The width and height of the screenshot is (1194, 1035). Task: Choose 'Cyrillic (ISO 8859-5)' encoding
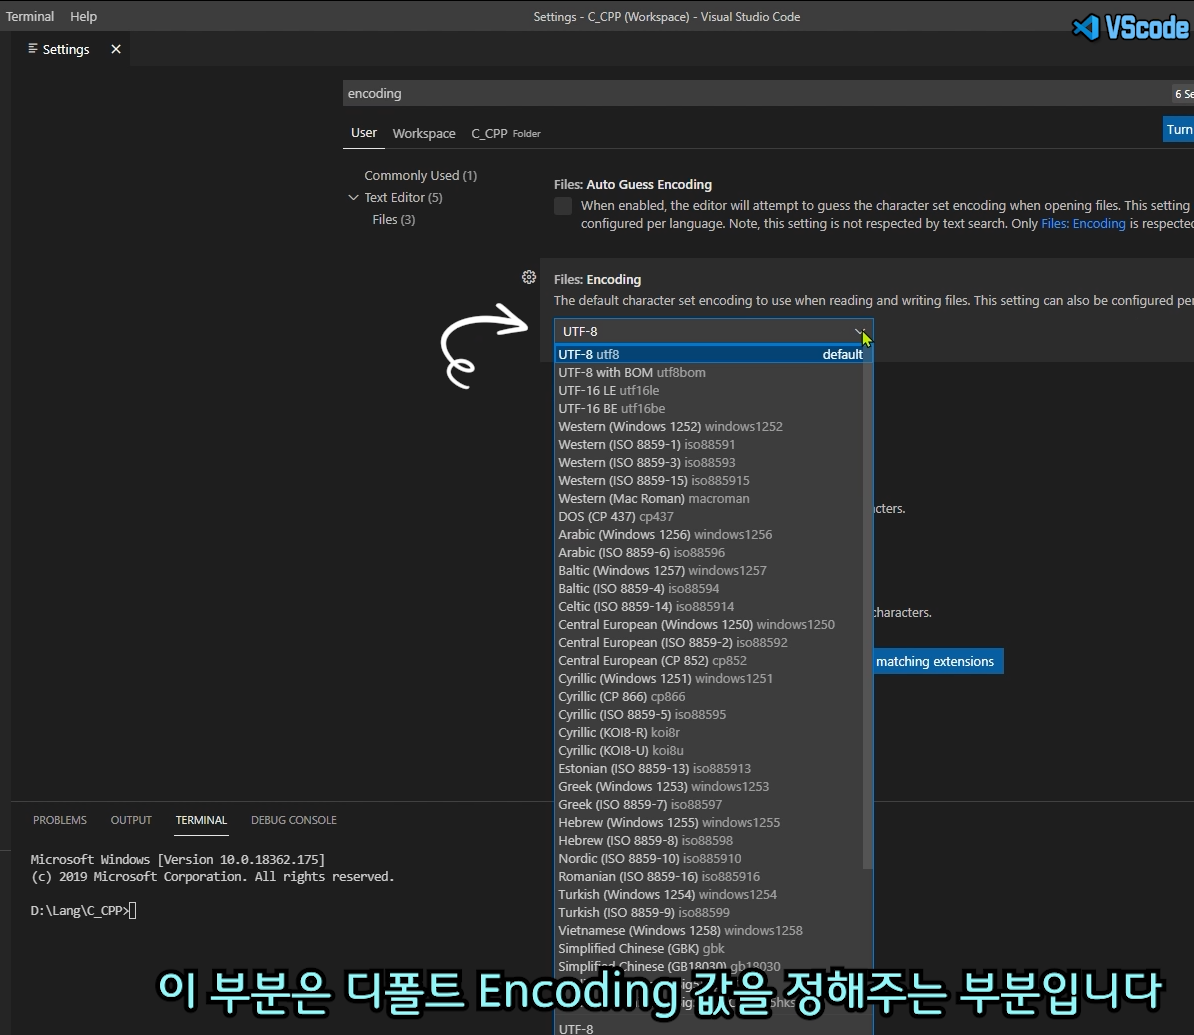click(x=710, y=715)
